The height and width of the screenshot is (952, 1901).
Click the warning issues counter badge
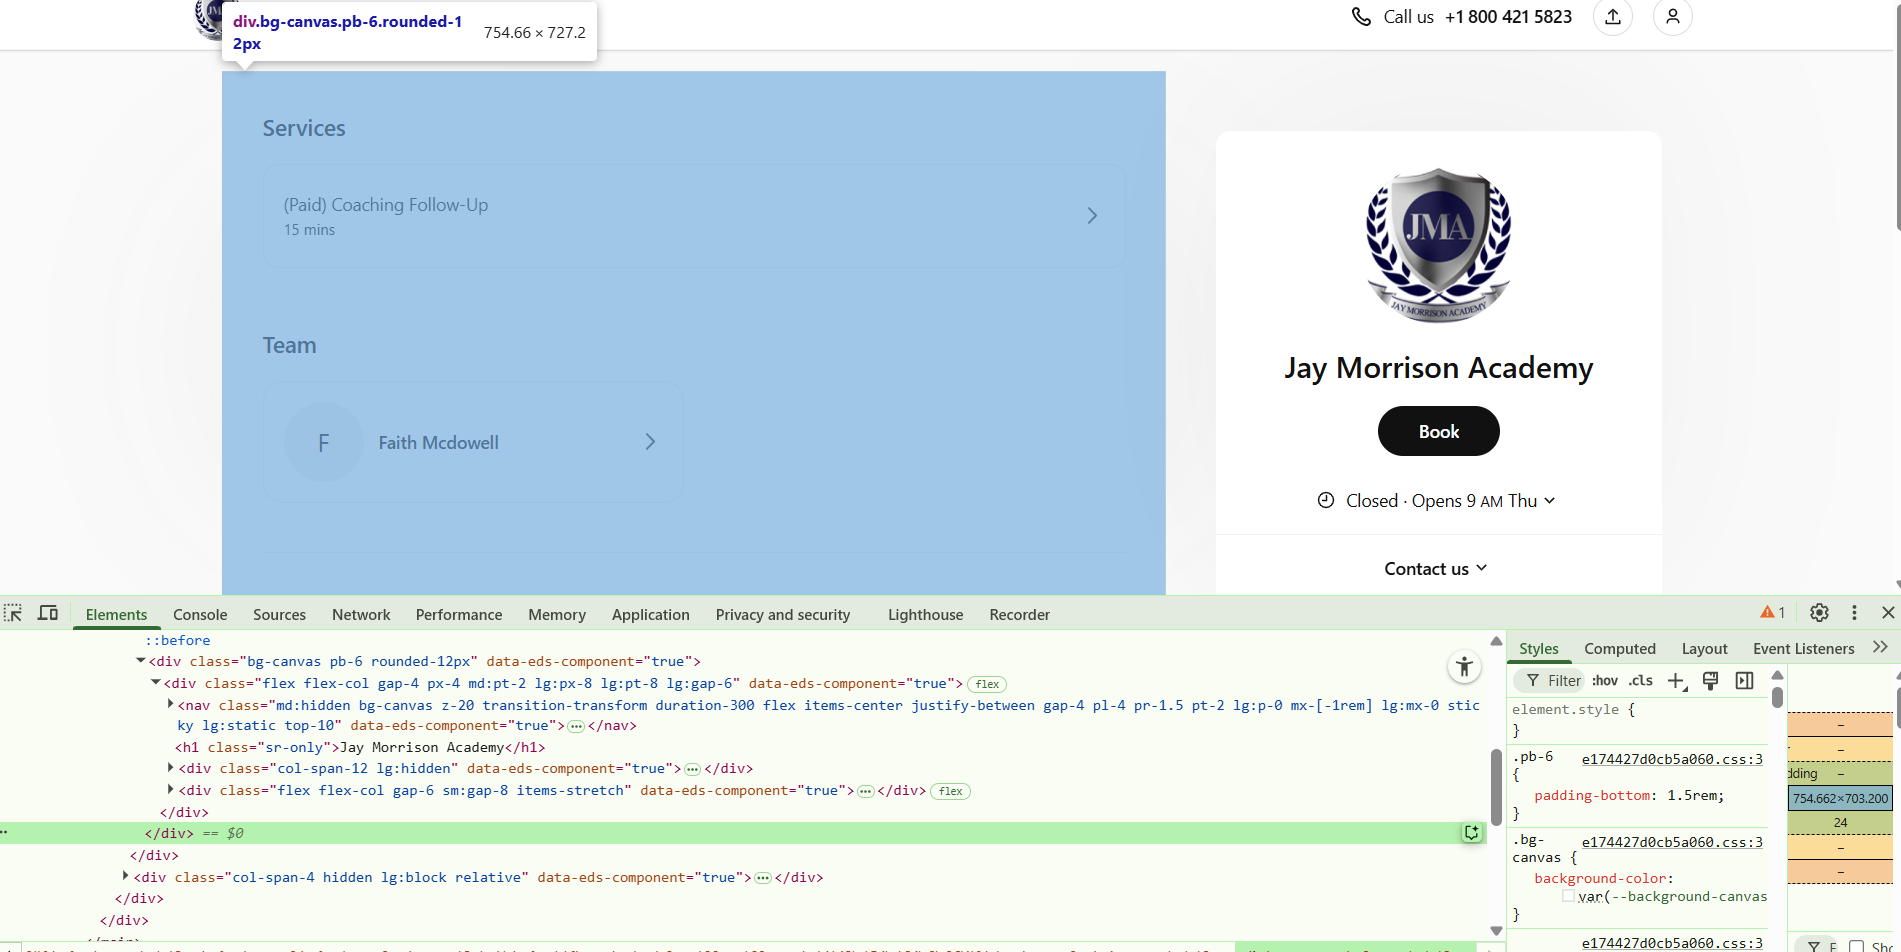pos(1773,613)
